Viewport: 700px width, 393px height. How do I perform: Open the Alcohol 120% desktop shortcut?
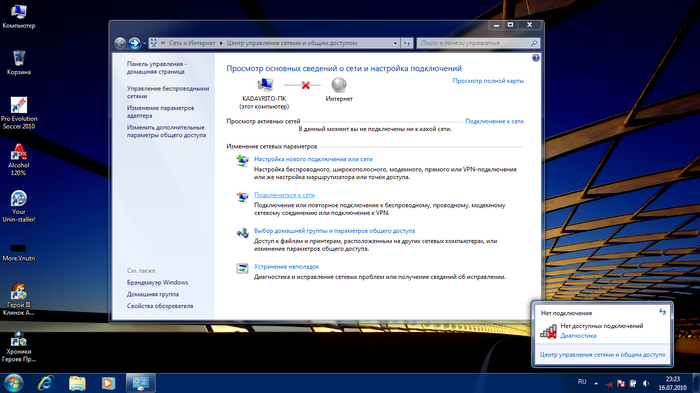click(x=18, y=159)
